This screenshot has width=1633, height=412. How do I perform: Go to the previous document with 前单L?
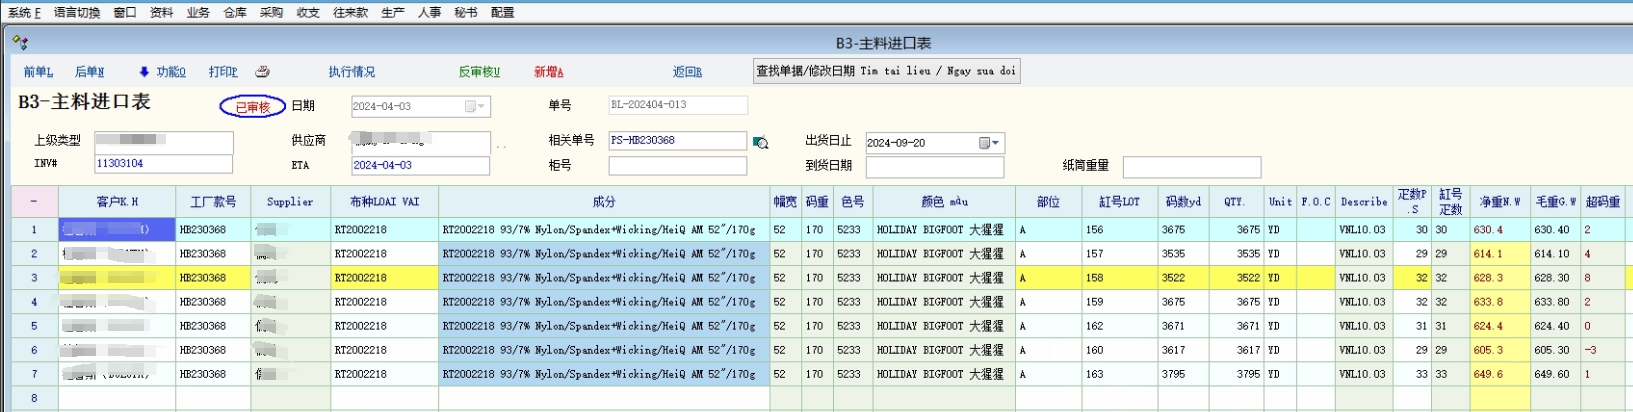pyautogui.click(x=37, y=72)
